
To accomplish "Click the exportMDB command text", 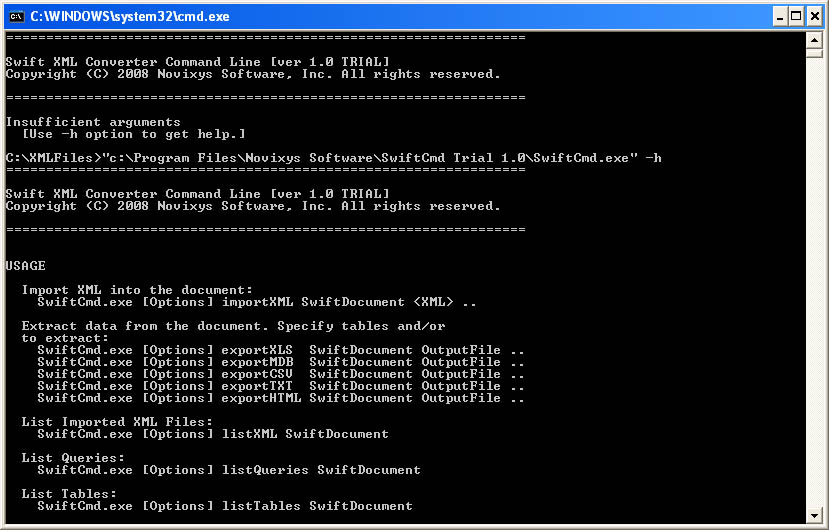I will click(257, 362).
